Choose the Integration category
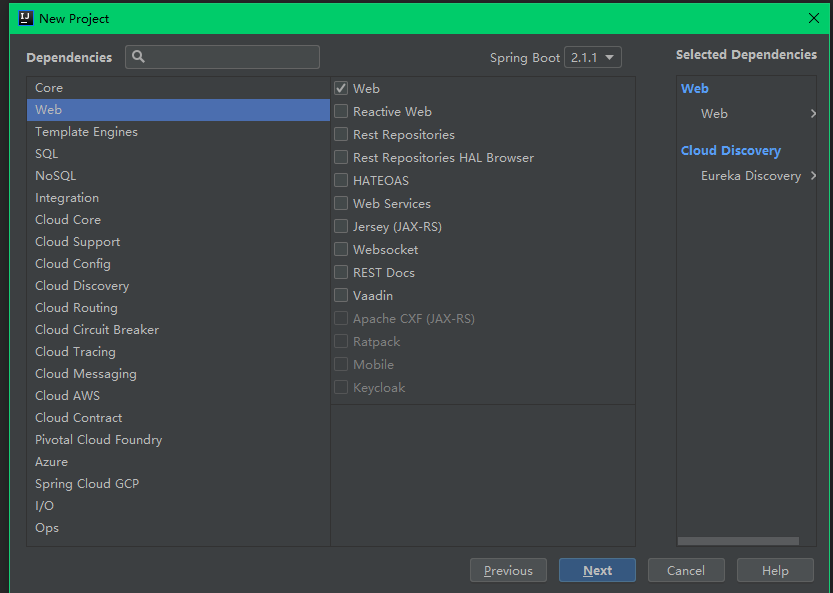The image size is (833, 593). [x=178, y=198]
